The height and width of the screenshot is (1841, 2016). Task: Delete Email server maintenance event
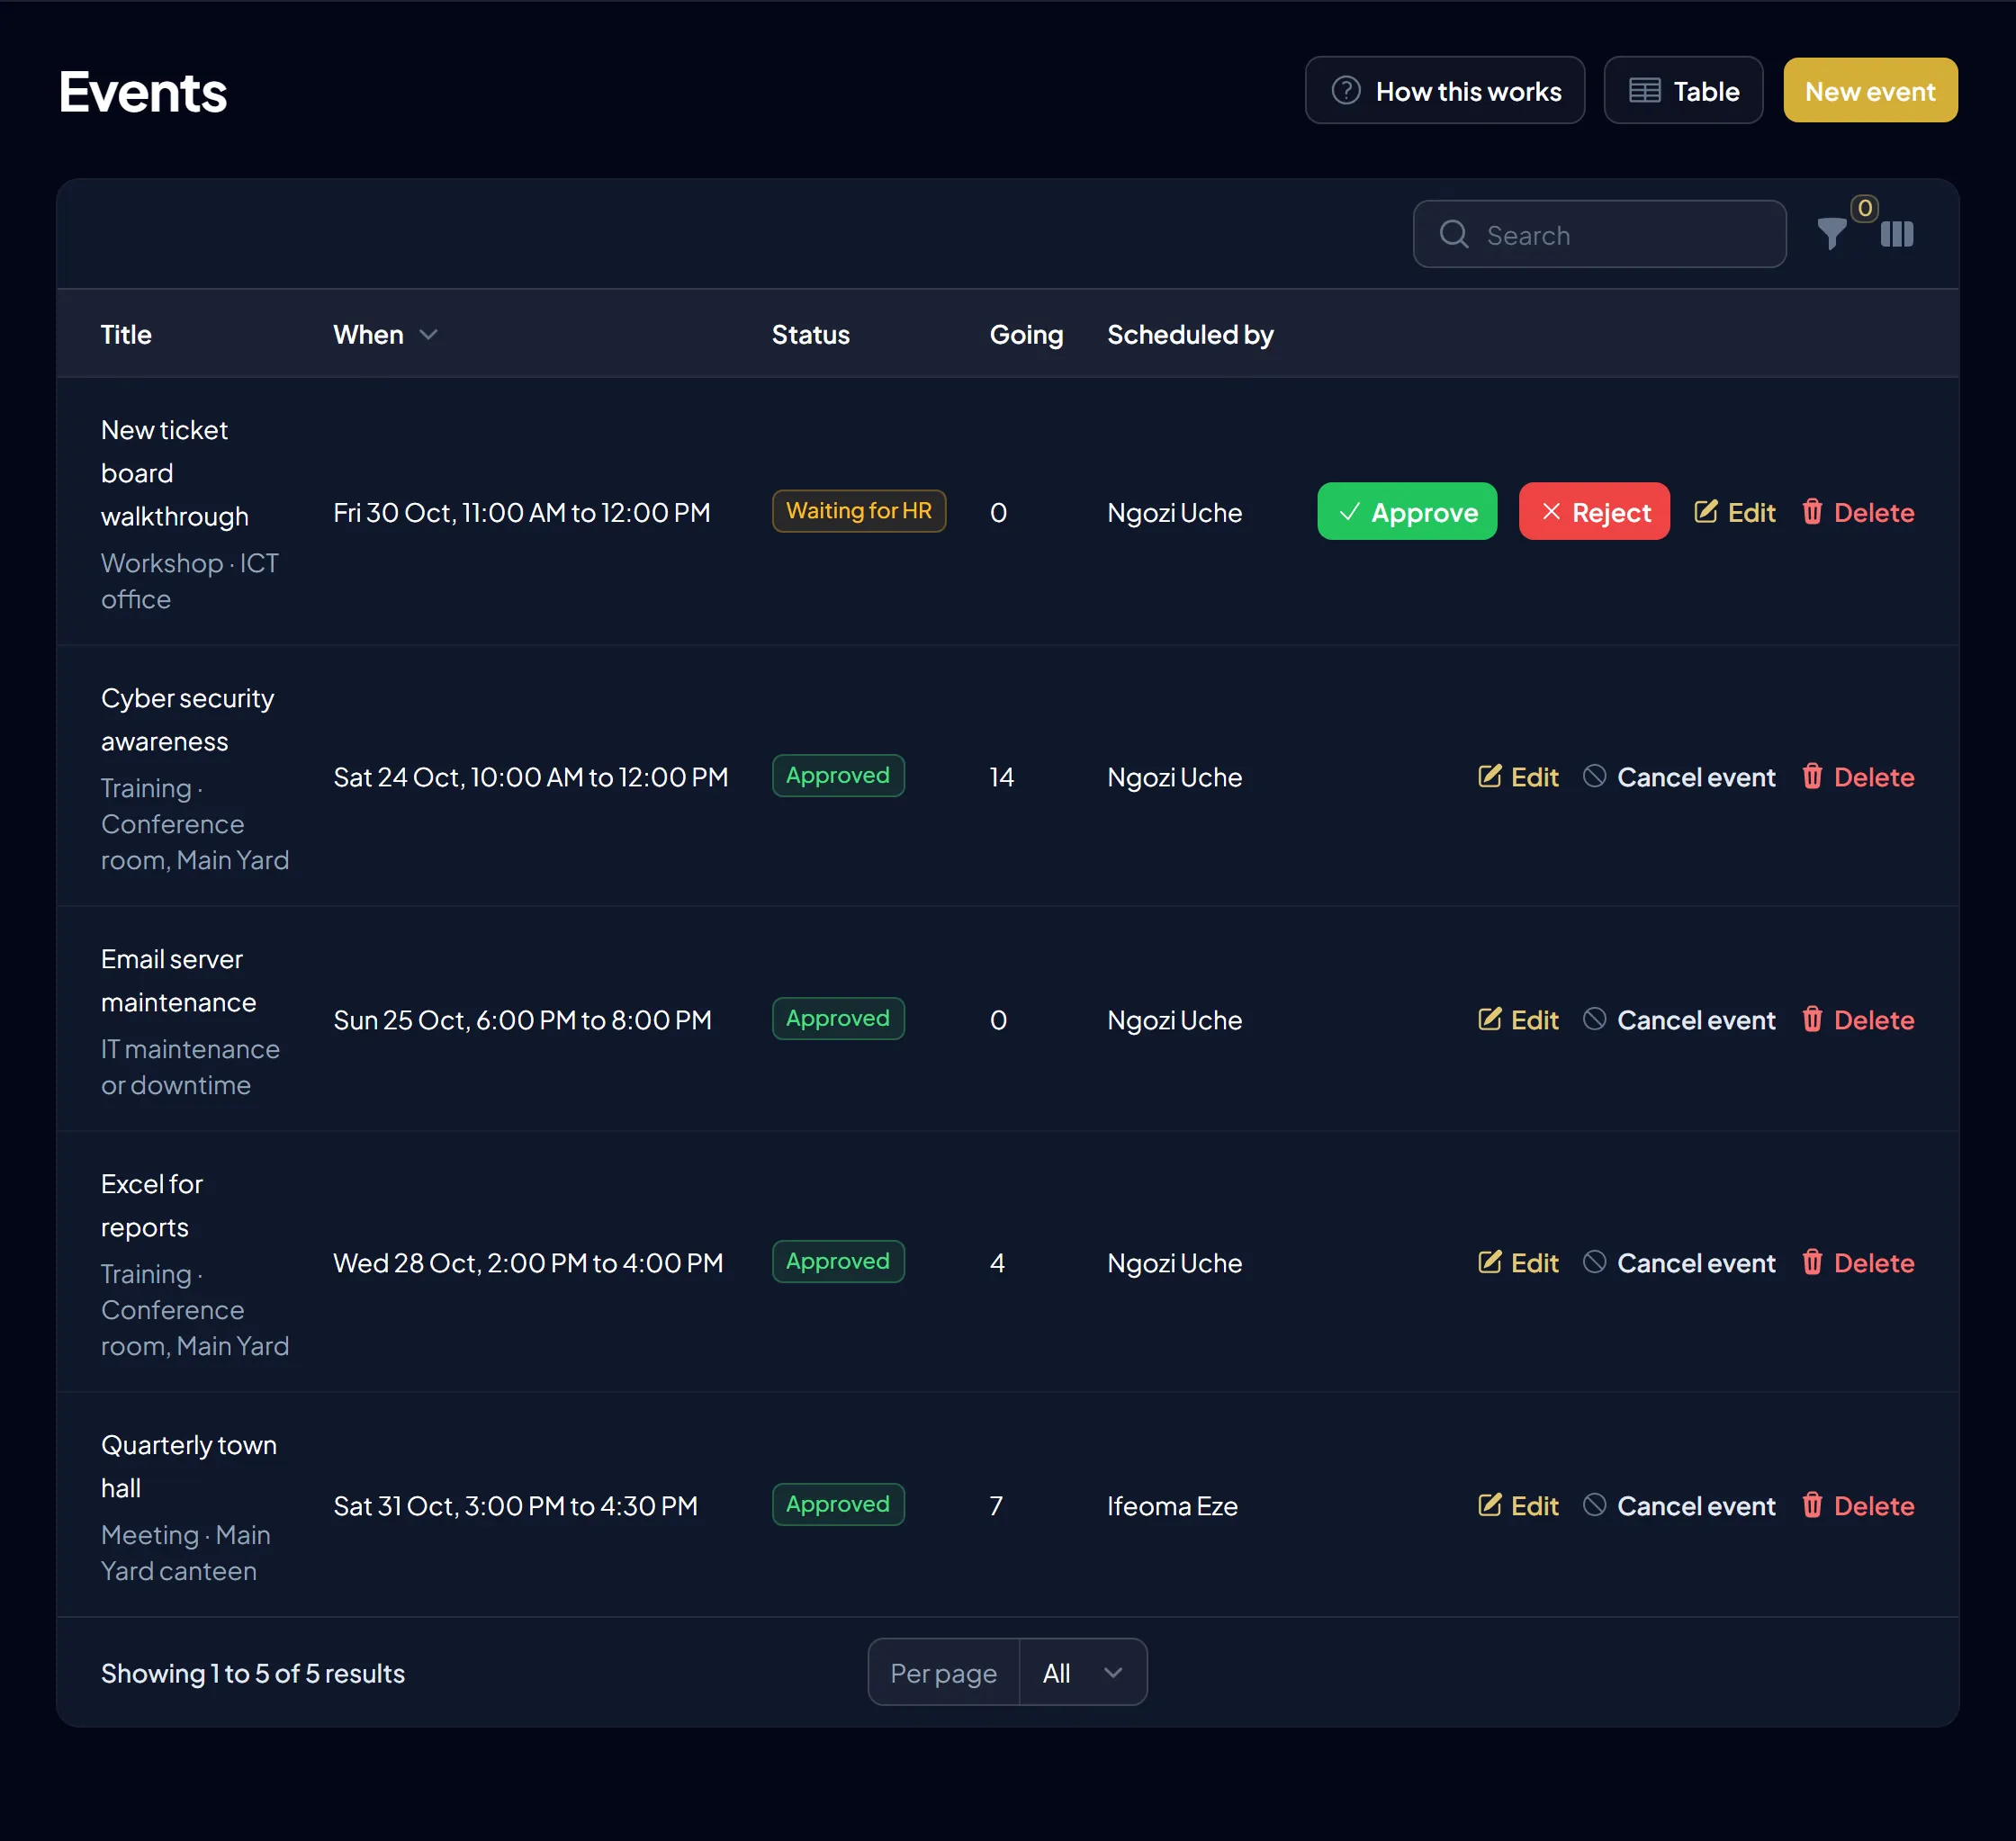pyautogui.click(x=1857, y=1019)
